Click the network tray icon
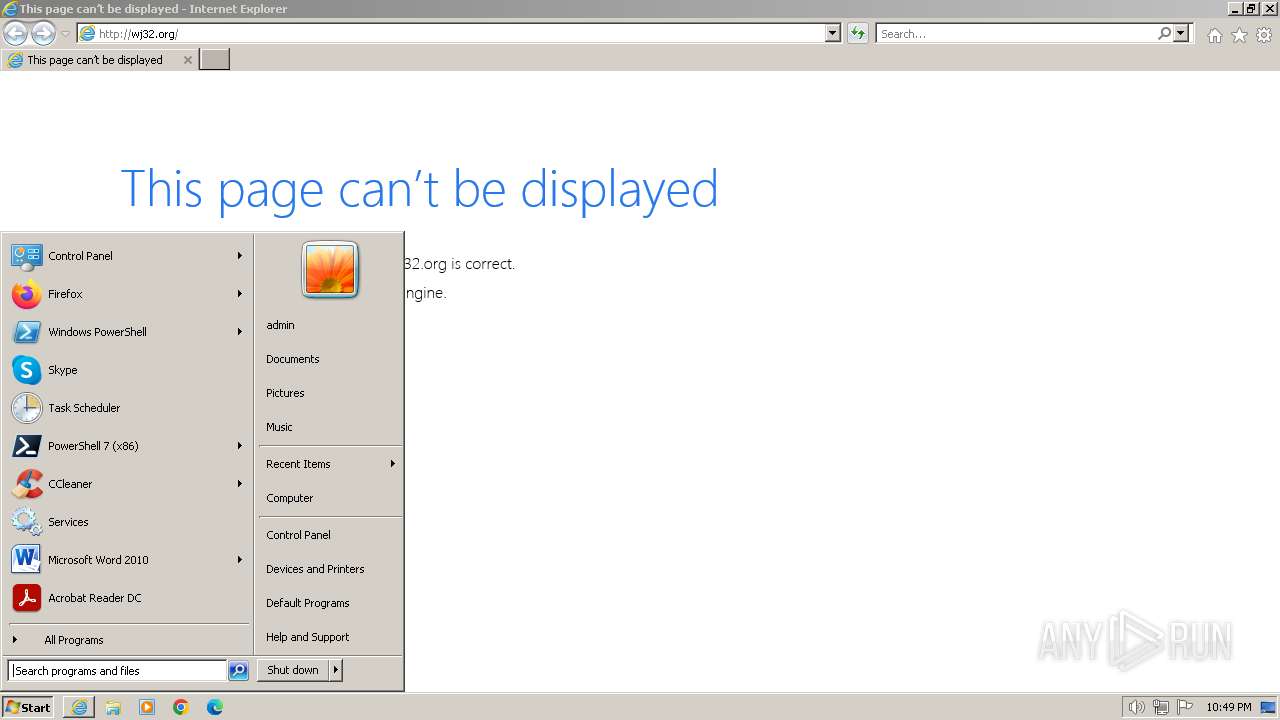Image resolution: width=1280 pixels, height=720 pixels. pyautogui.click(x=1161, y=707)
